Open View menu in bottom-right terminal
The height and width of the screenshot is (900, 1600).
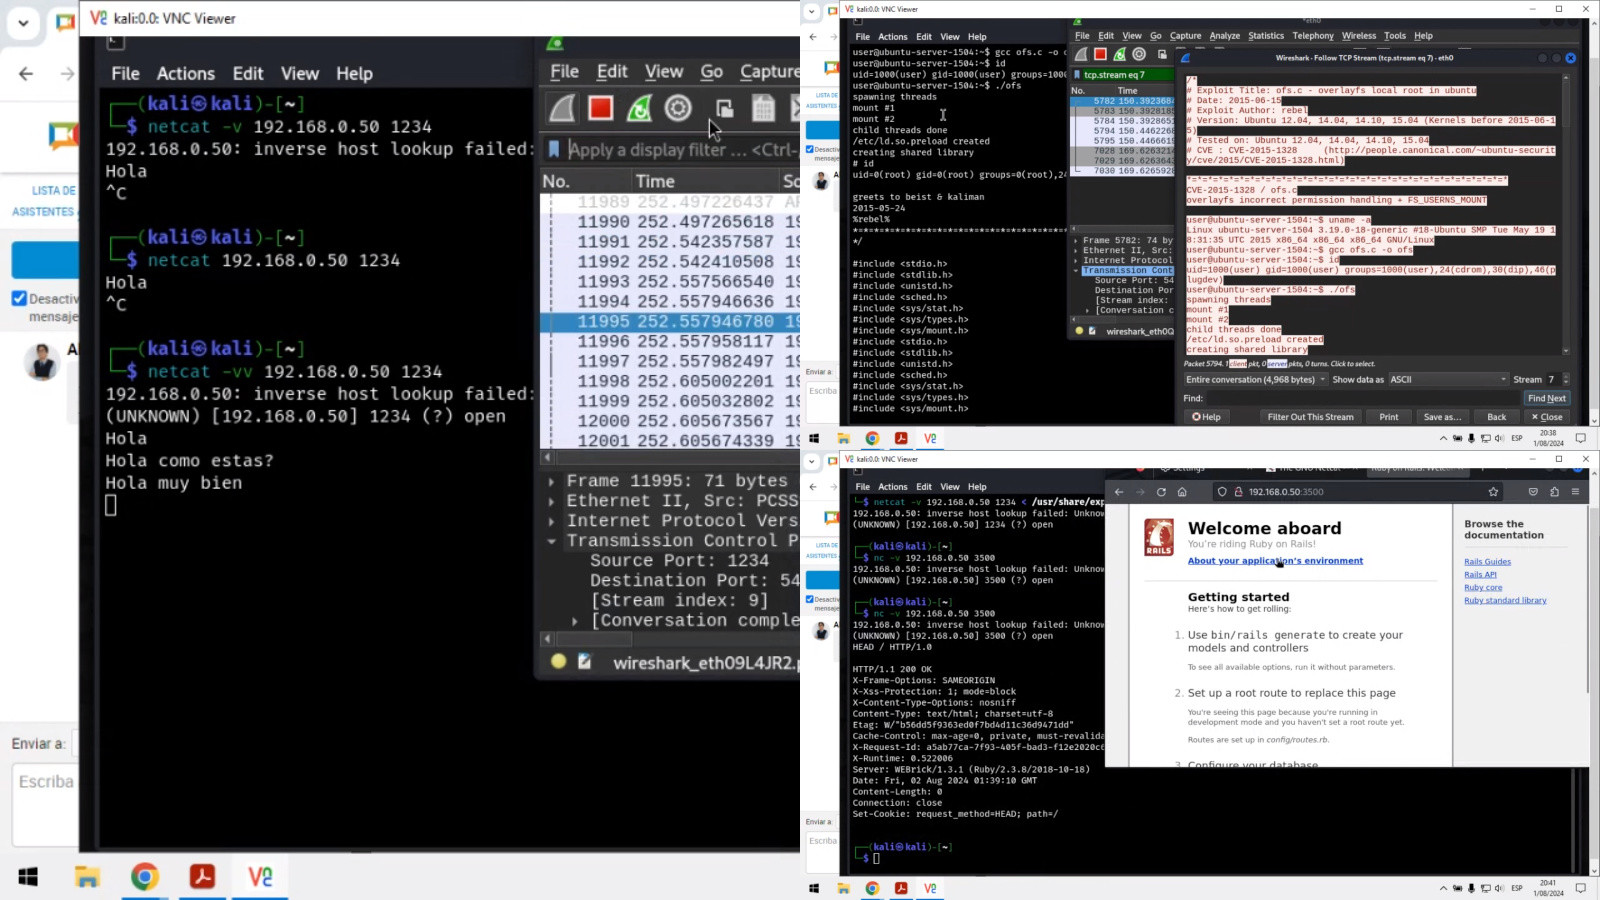(950, 487)
